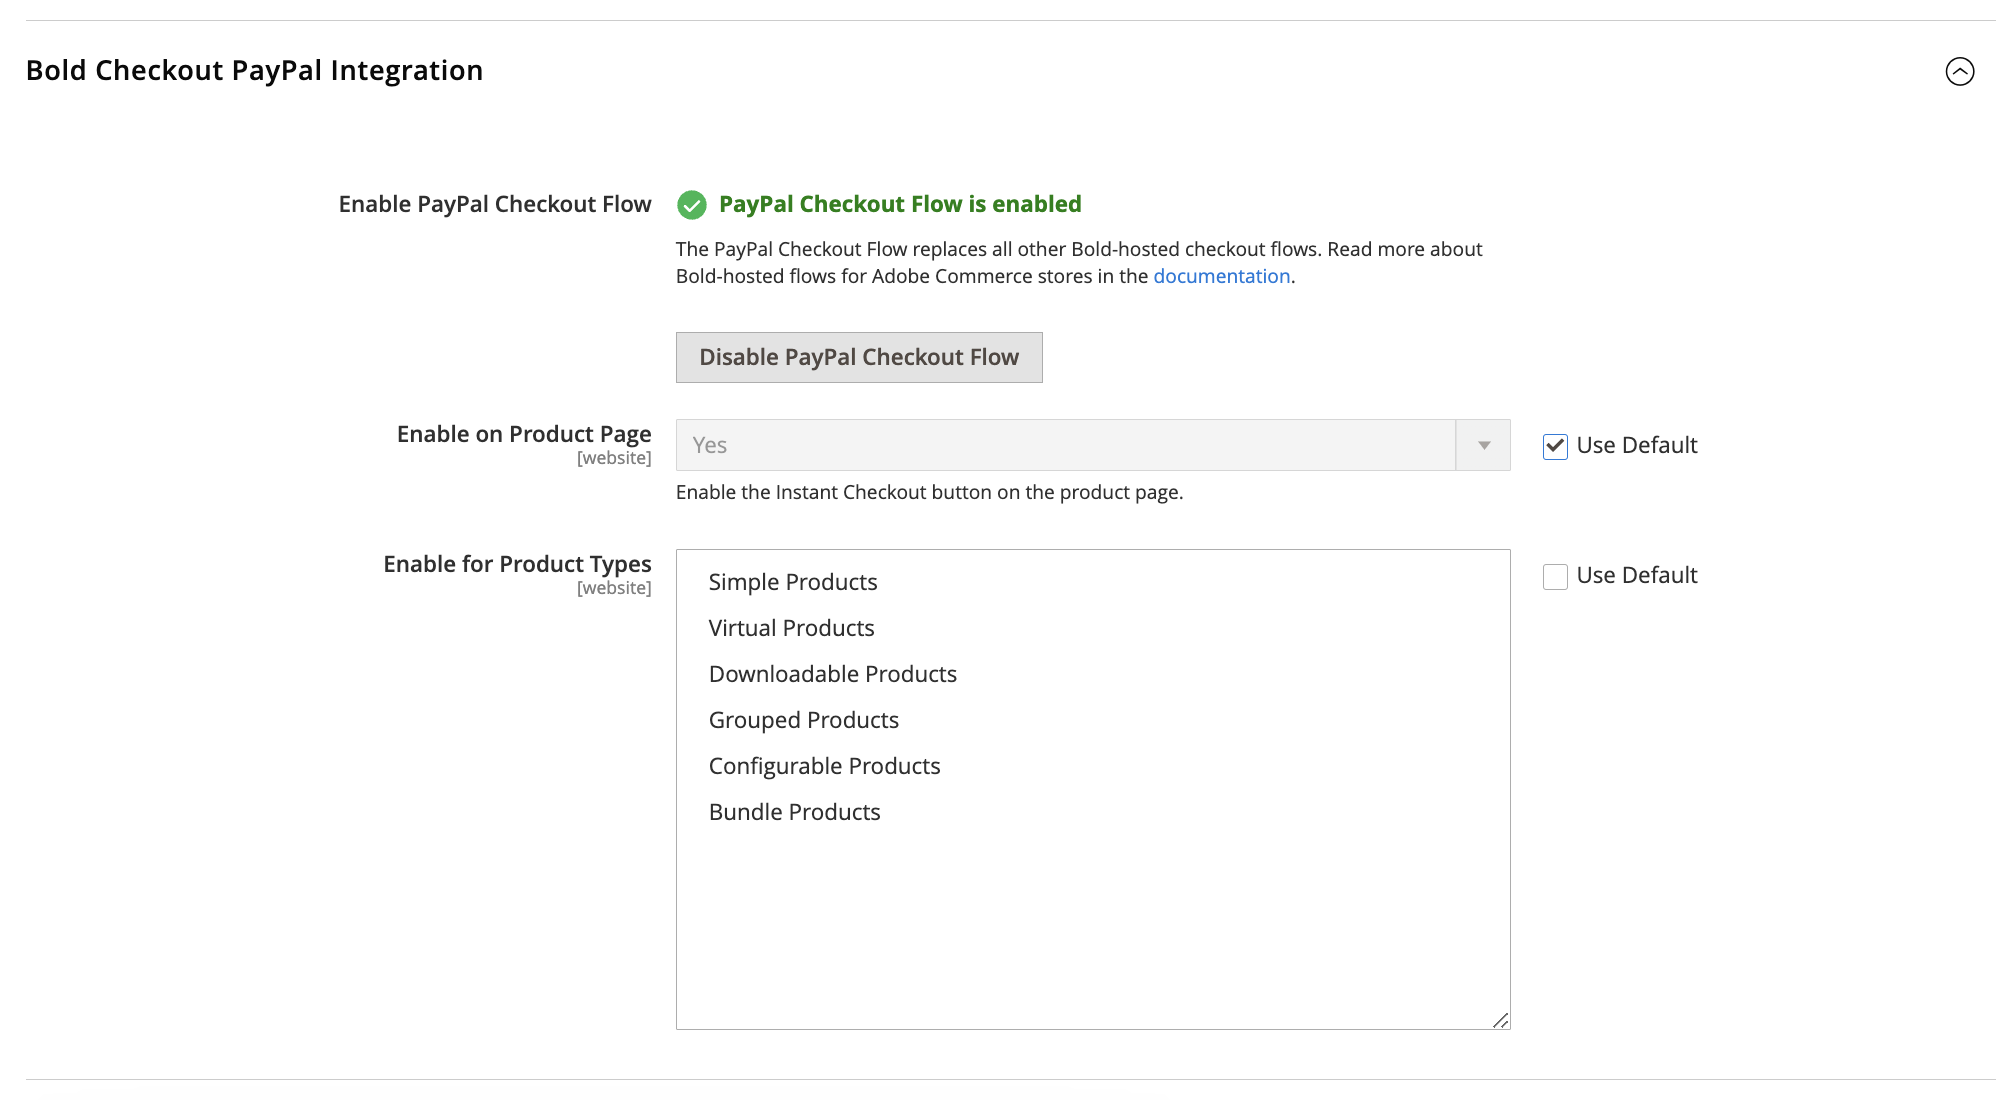Select Grouped Products entry
This screenshot has width=2012, height=1100.
tap(803, 719)
